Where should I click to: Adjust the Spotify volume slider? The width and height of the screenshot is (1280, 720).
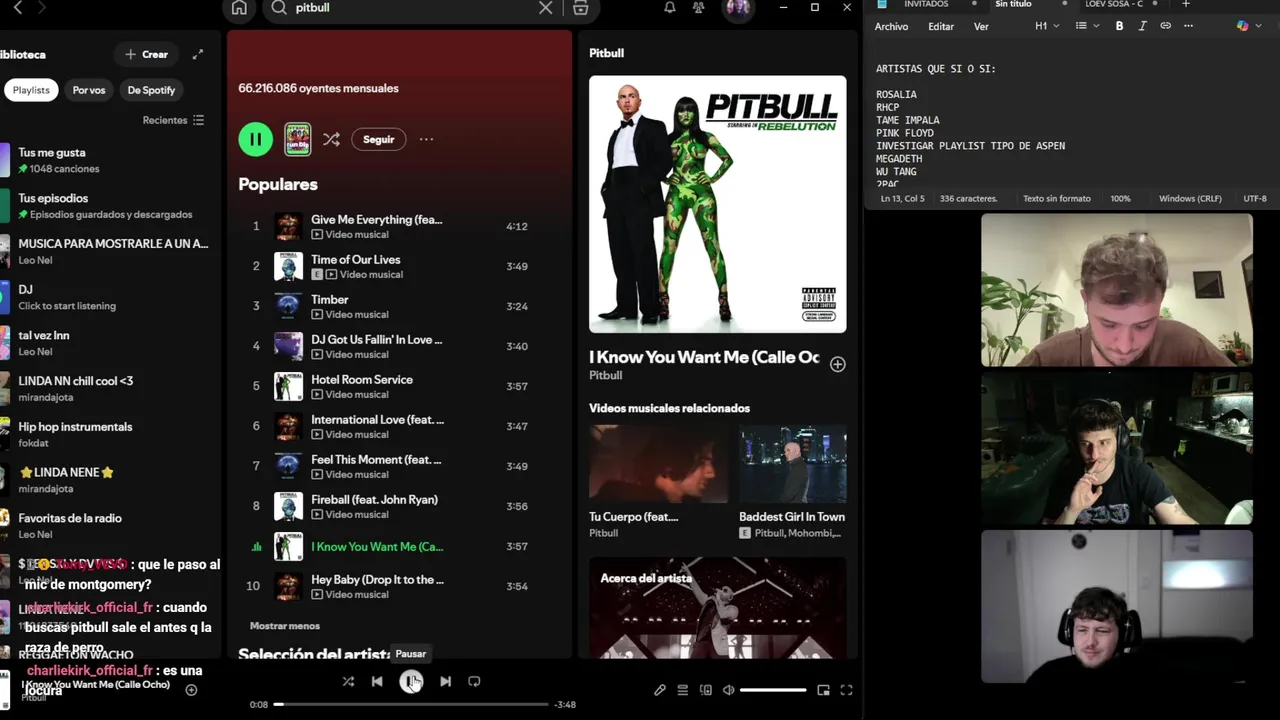773,690
